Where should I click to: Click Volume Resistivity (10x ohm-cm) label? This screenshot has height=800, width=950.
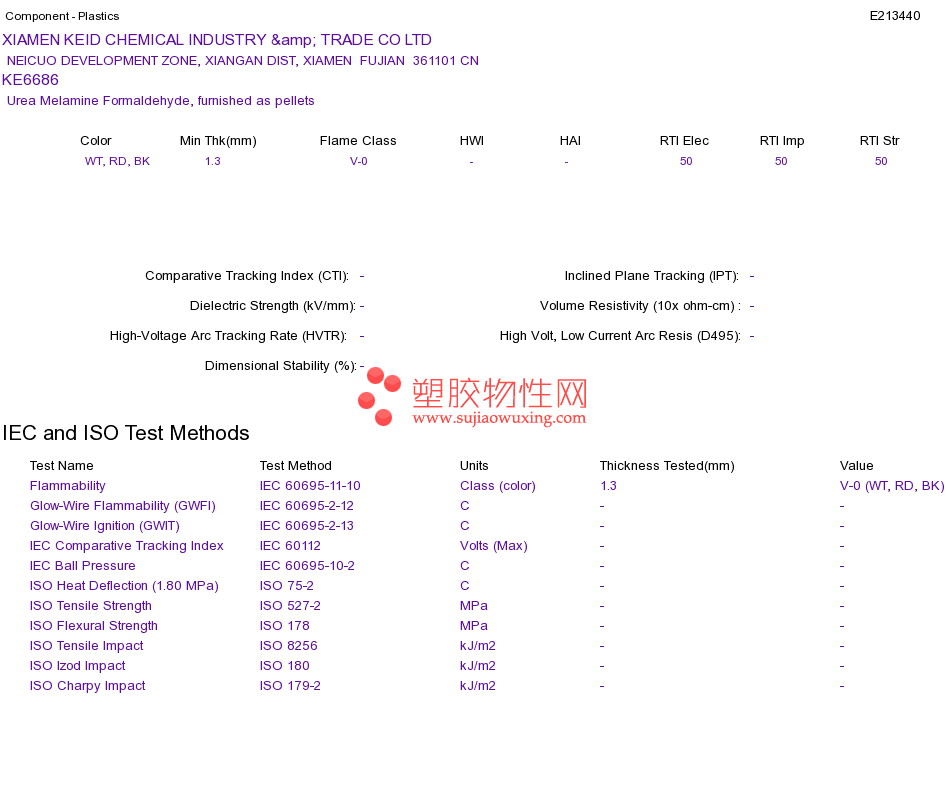(640, 305)
